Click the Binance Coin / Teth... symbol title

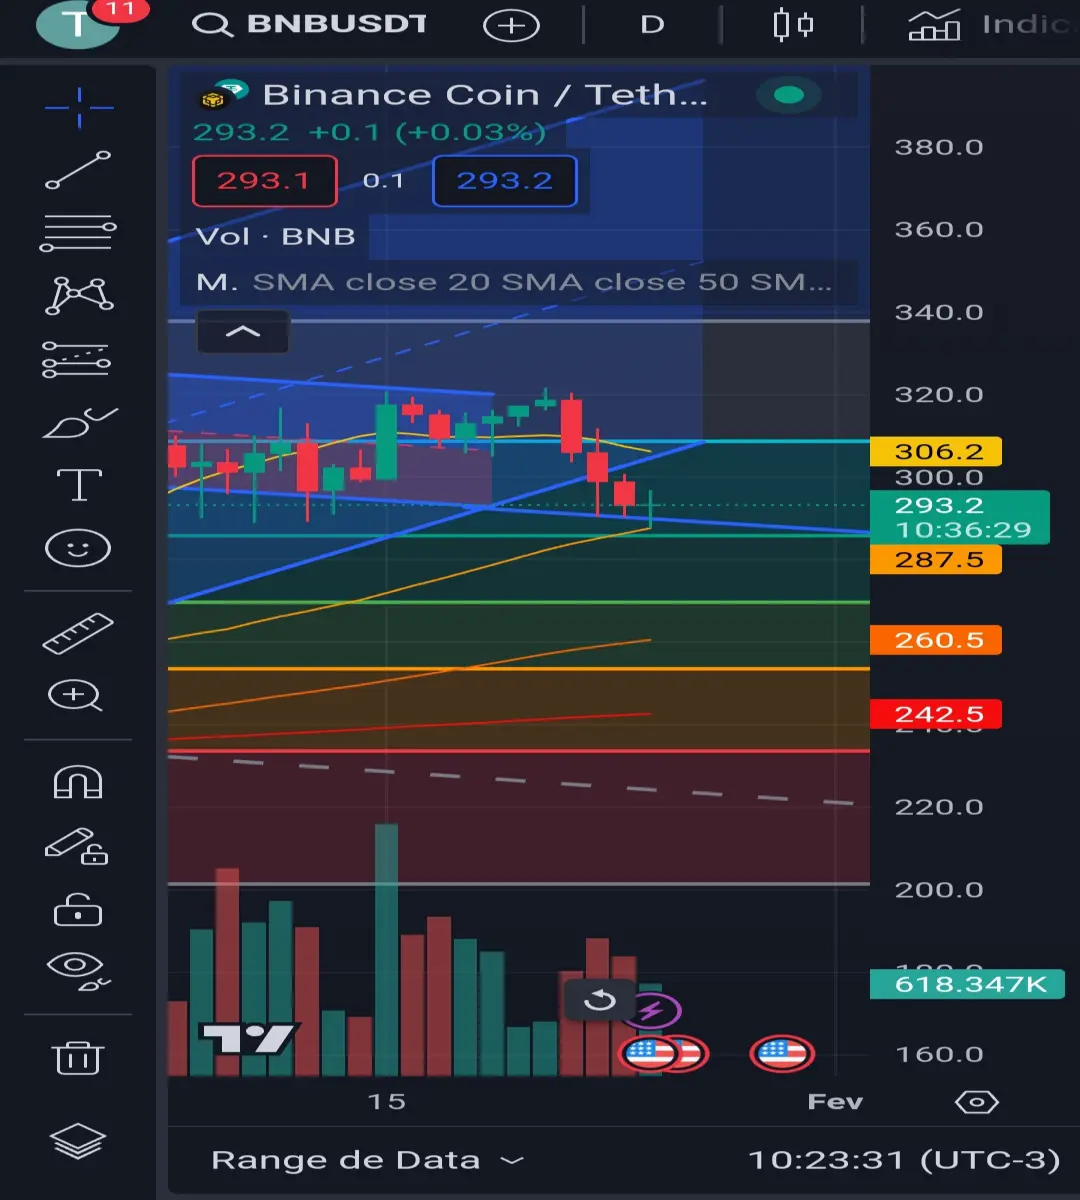[484, 95]
